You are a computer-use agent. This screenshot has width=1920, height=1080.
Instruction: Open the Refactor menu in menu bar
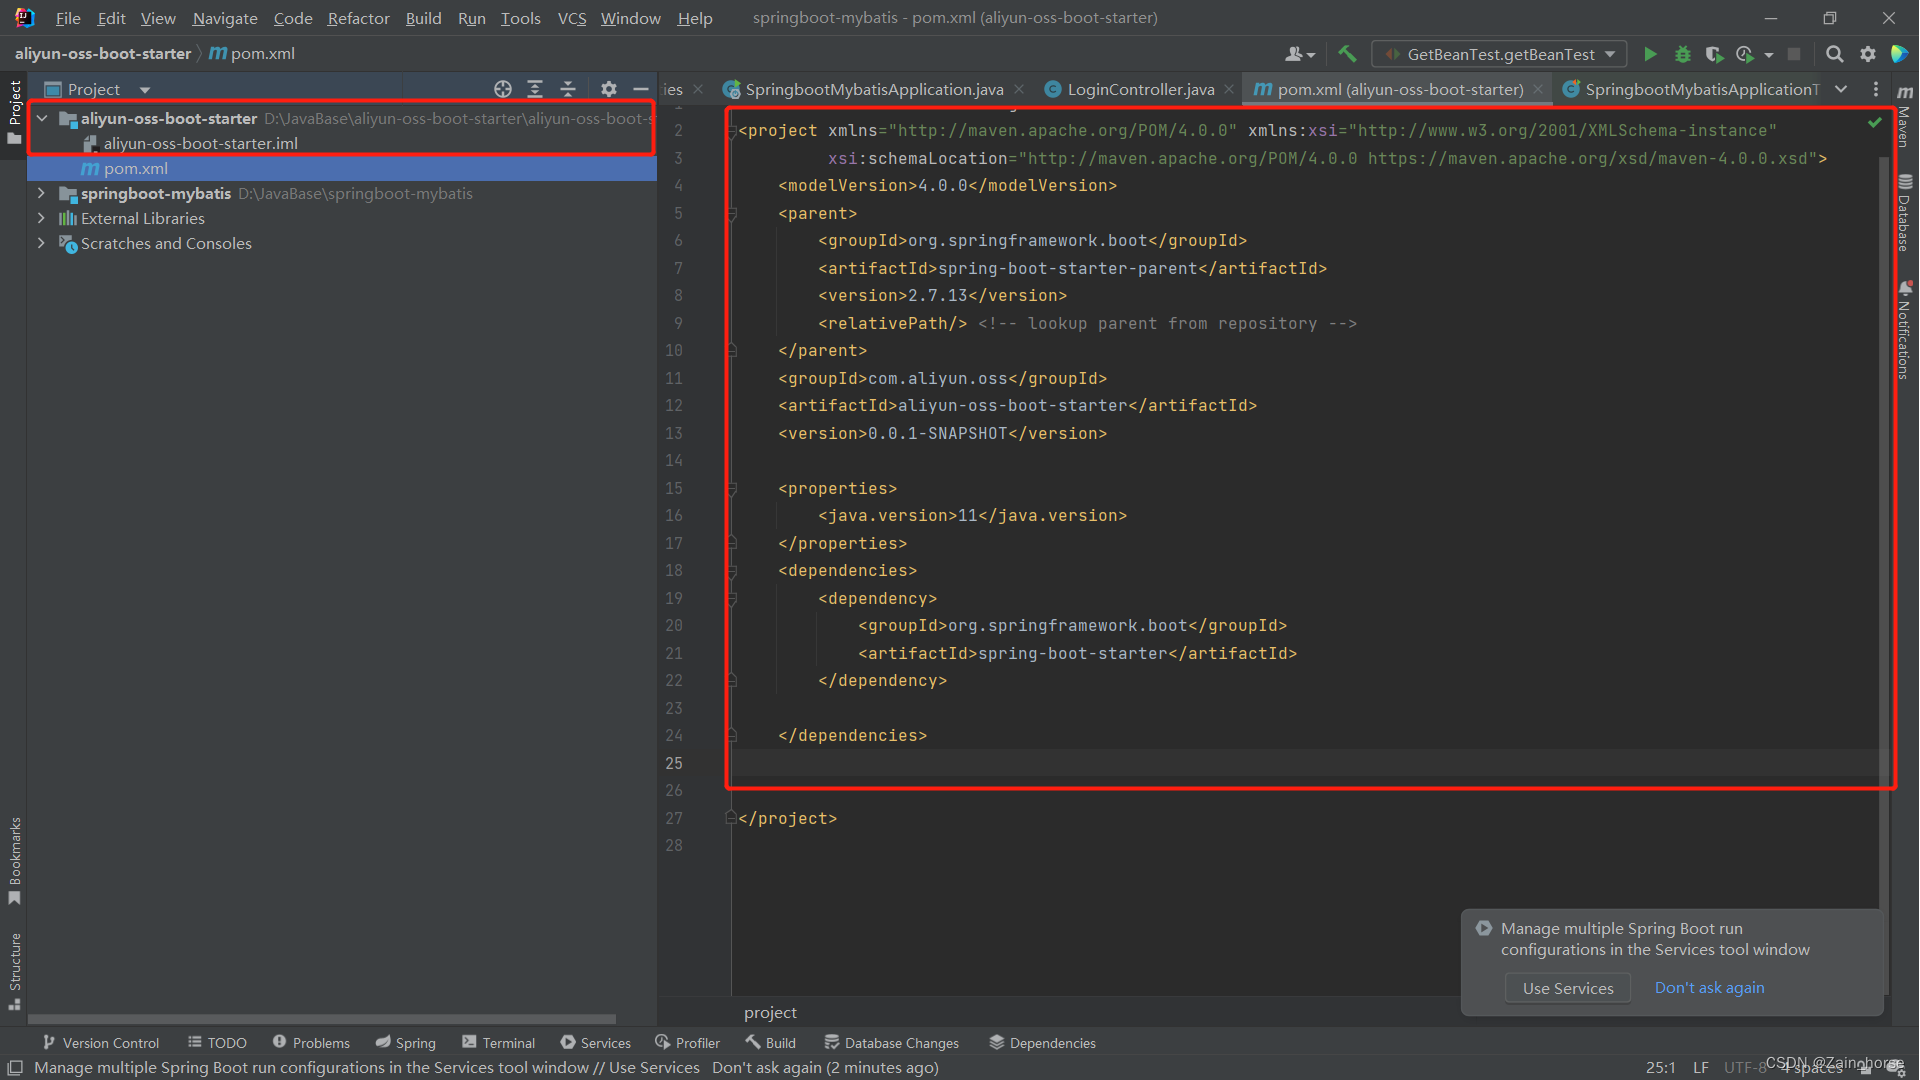coord(356,17)
